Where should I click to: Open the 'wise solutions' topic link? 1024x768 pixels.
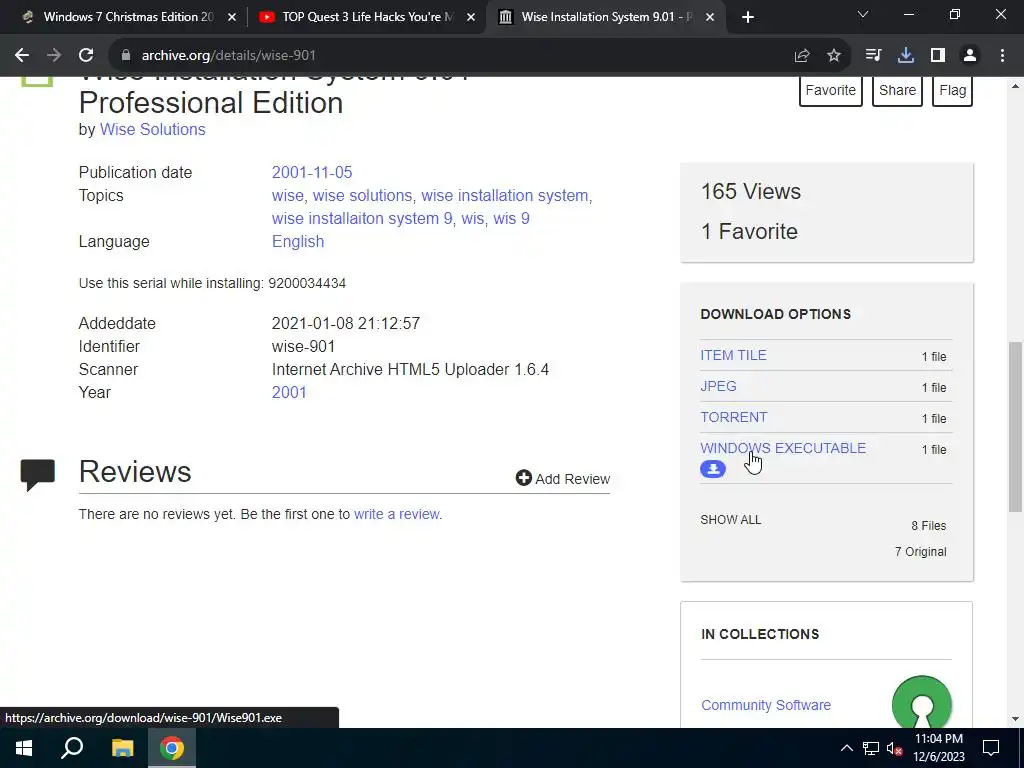362,195
